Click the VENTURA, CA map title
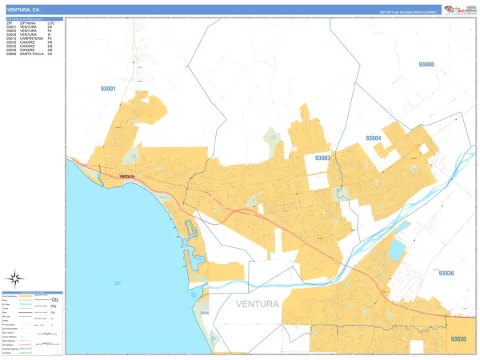 coord(23,10)
